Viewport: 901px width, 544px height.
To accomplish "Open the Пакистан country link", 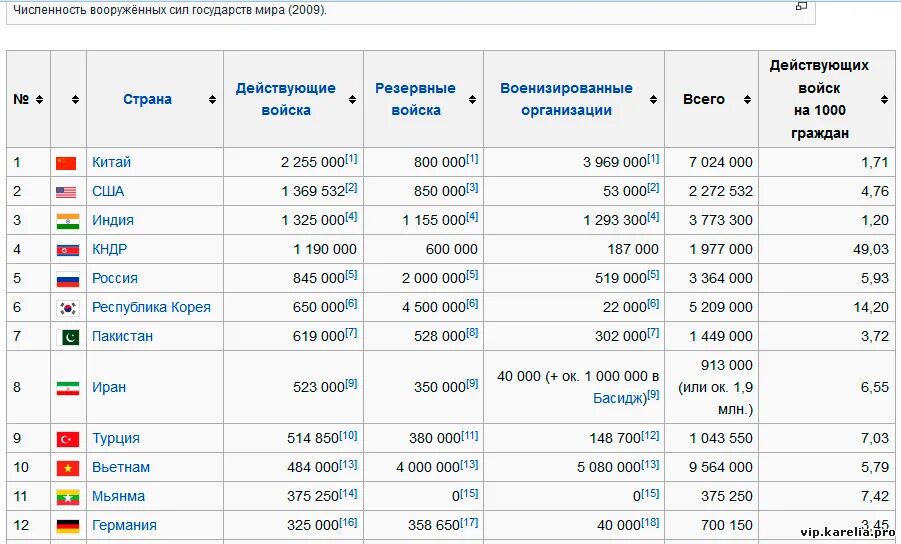I will [122, 336].
